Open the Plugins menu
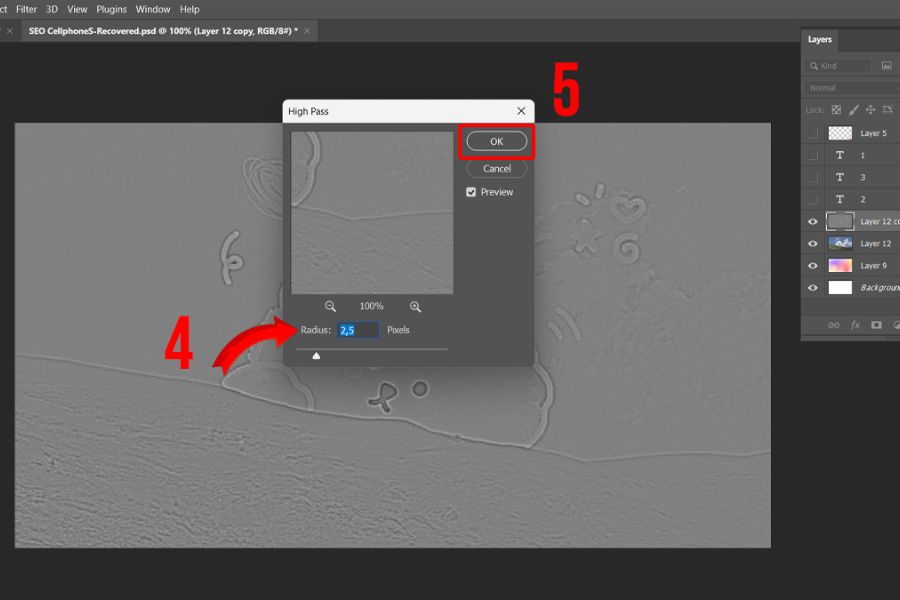Screen dimensions: 900x600 coord(111,9)
